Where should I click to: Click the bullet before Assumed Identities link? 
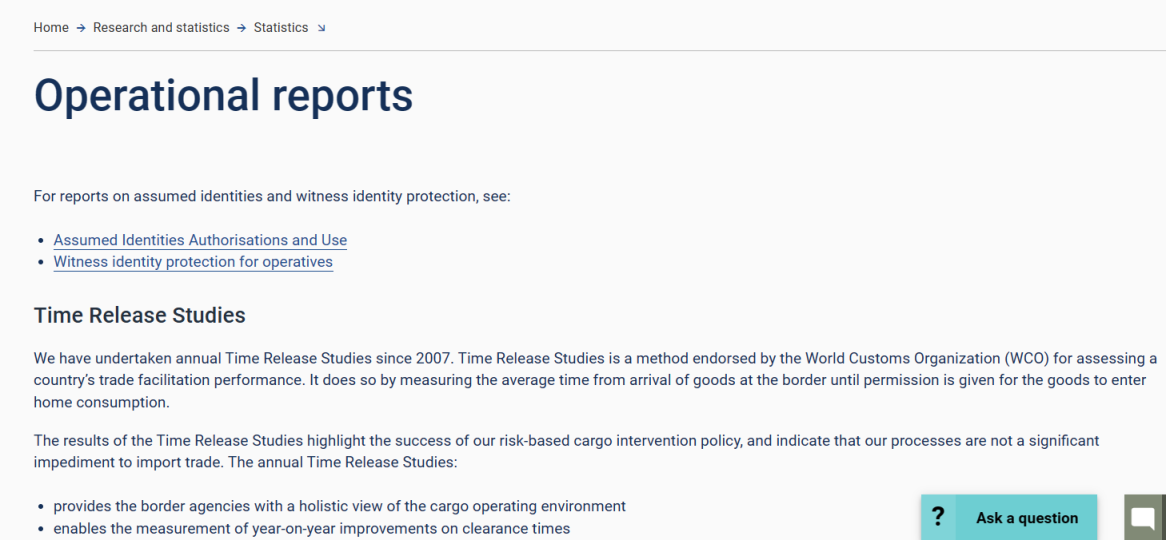40,241
